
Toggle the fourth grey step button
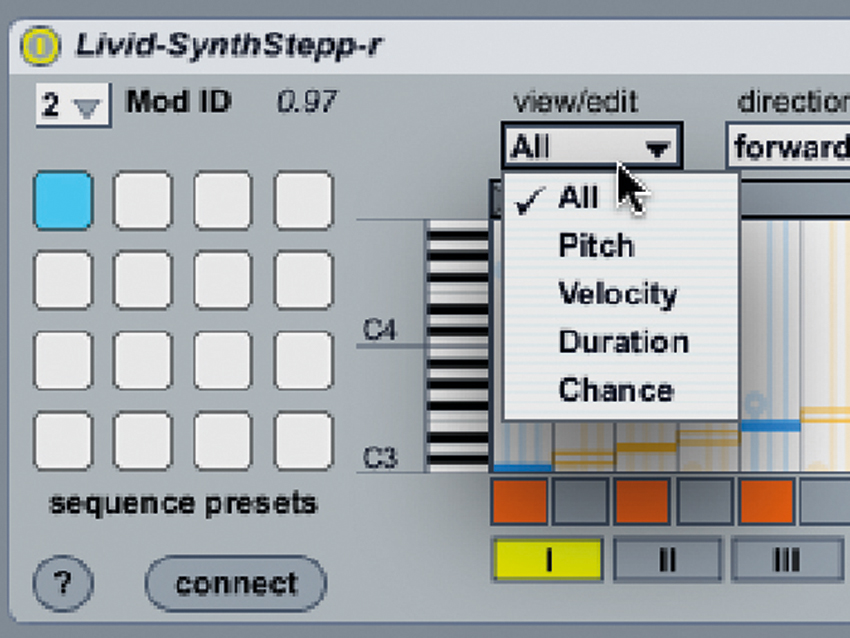click(x=704, y=501)
